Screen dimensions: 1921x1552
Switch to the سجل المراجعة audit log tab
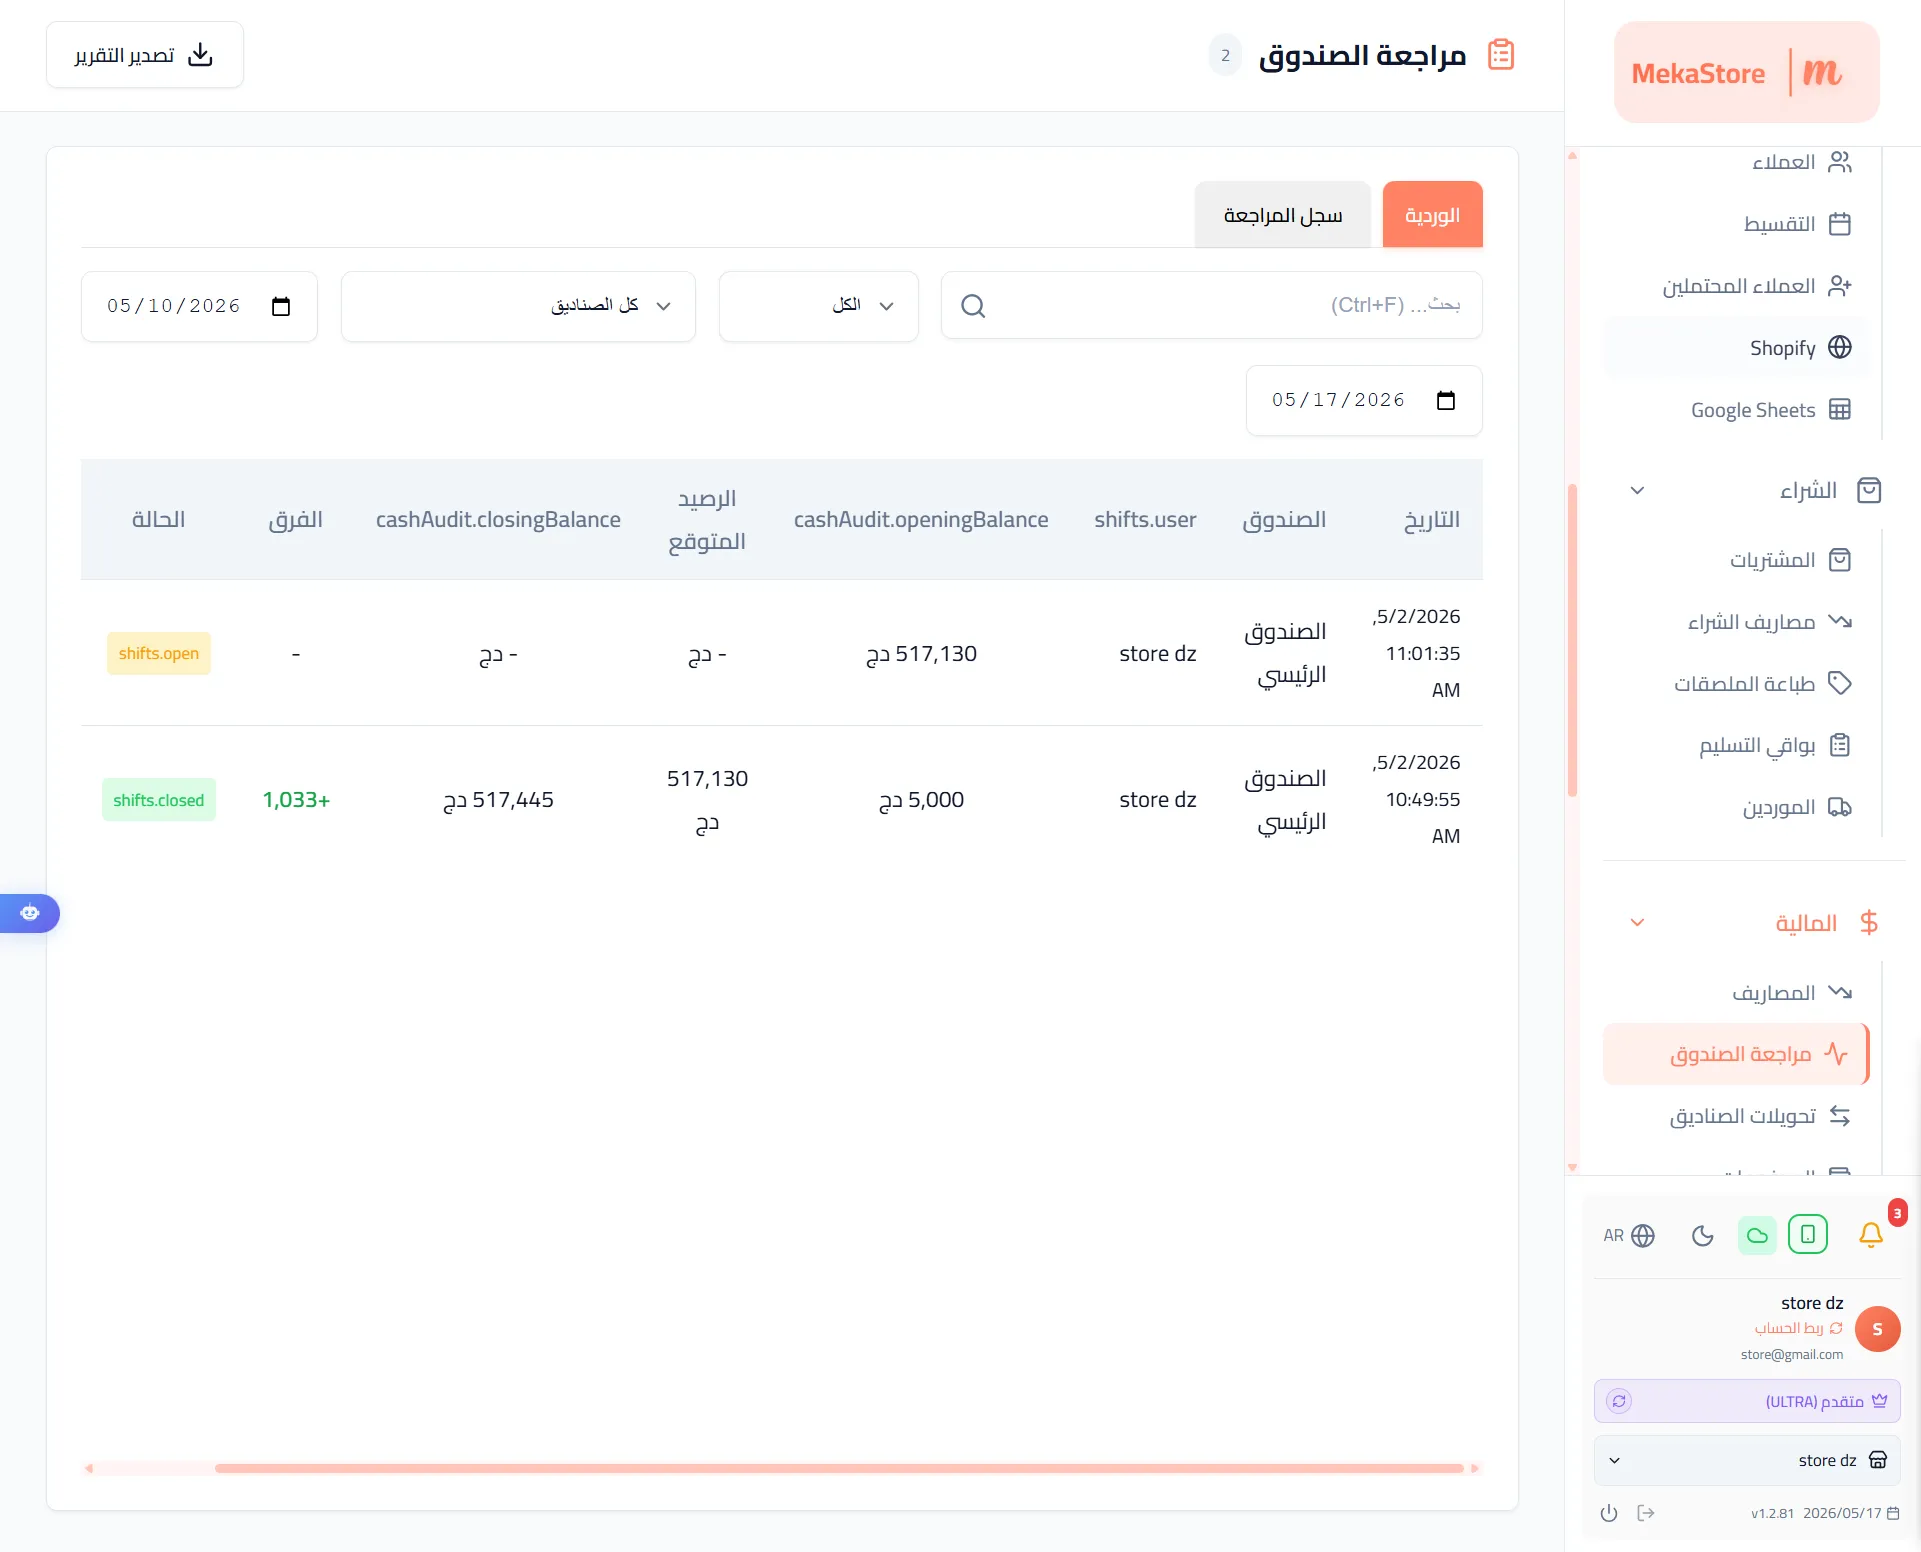pyautogui.click(x=1282, y=215)
